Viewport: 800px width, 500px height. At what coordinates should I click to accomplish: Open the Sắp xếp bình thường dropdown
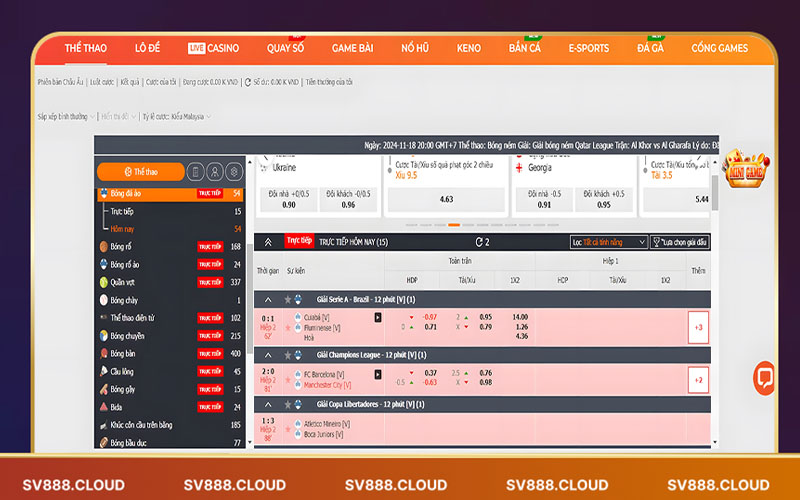pyautogui.click(x=66, y=117)
